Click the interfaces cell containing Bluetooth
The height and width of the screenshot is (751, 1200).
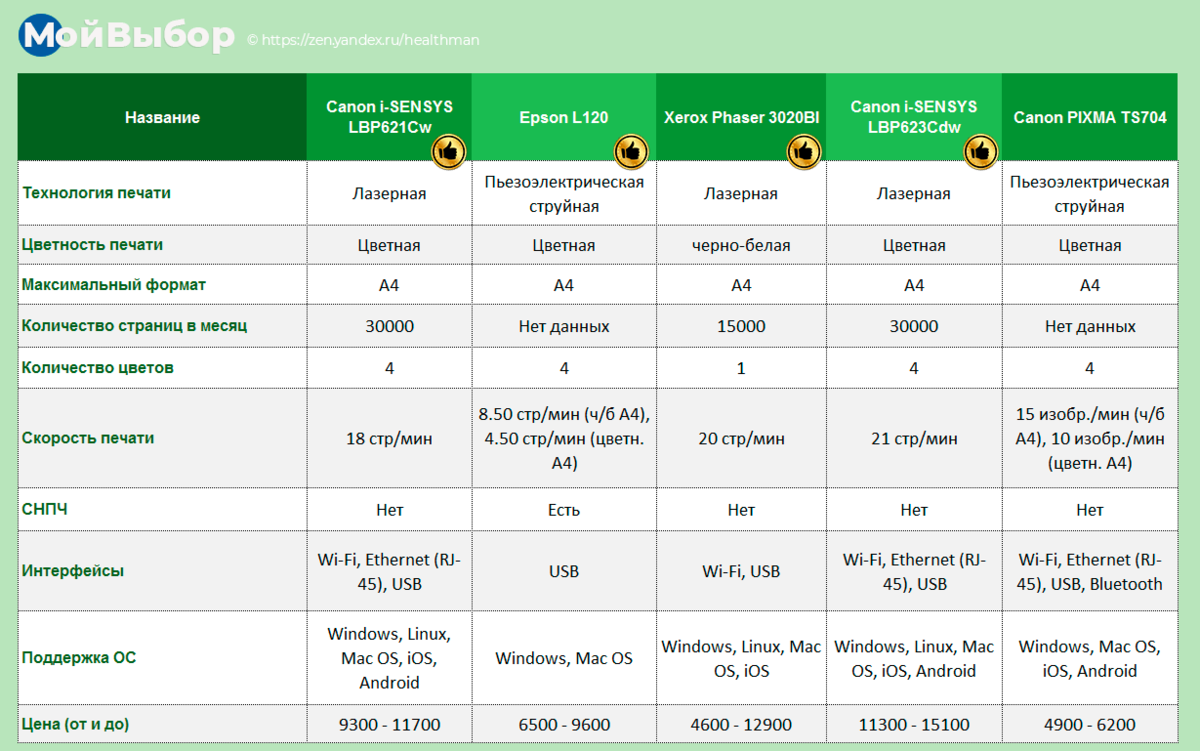point(1090,571)
